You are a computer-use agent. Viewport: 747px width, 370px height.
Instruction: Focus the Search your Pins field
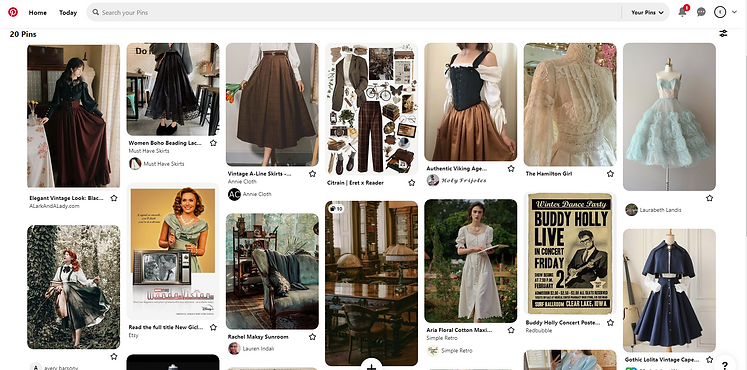point(354,12)
